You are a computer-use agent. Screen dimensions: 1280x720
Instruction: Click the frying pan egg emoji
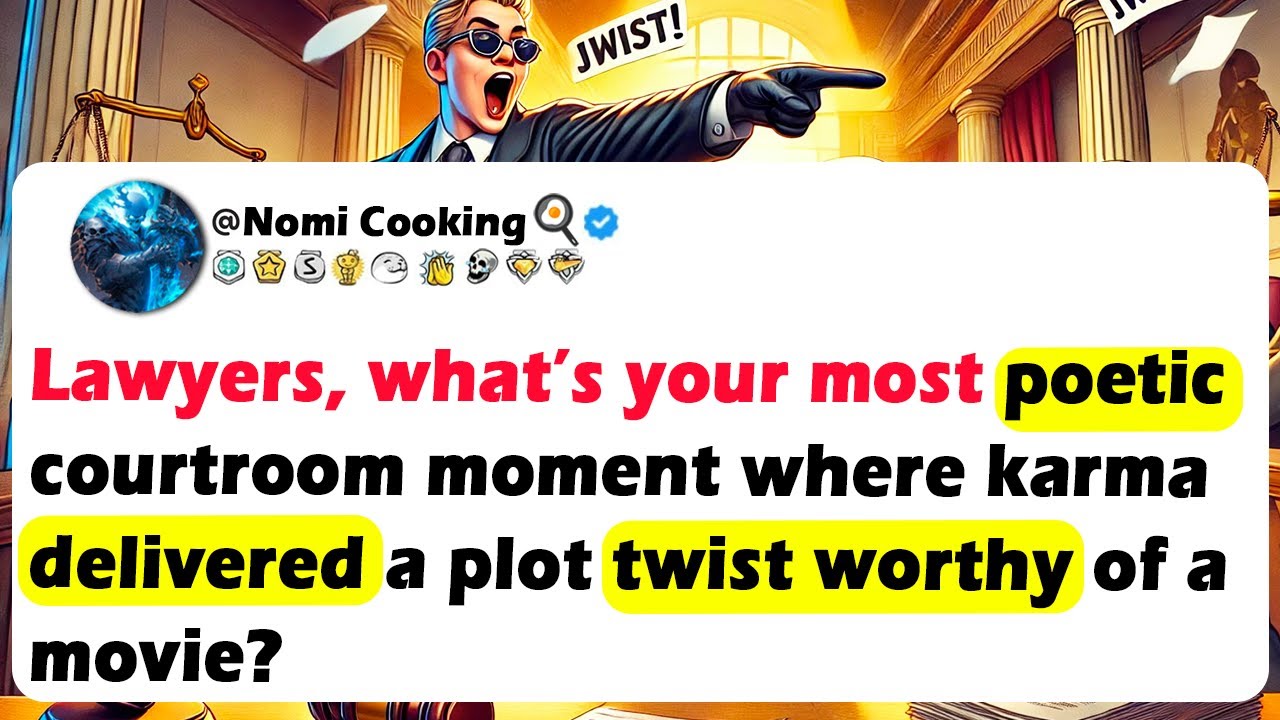[557, 219]
